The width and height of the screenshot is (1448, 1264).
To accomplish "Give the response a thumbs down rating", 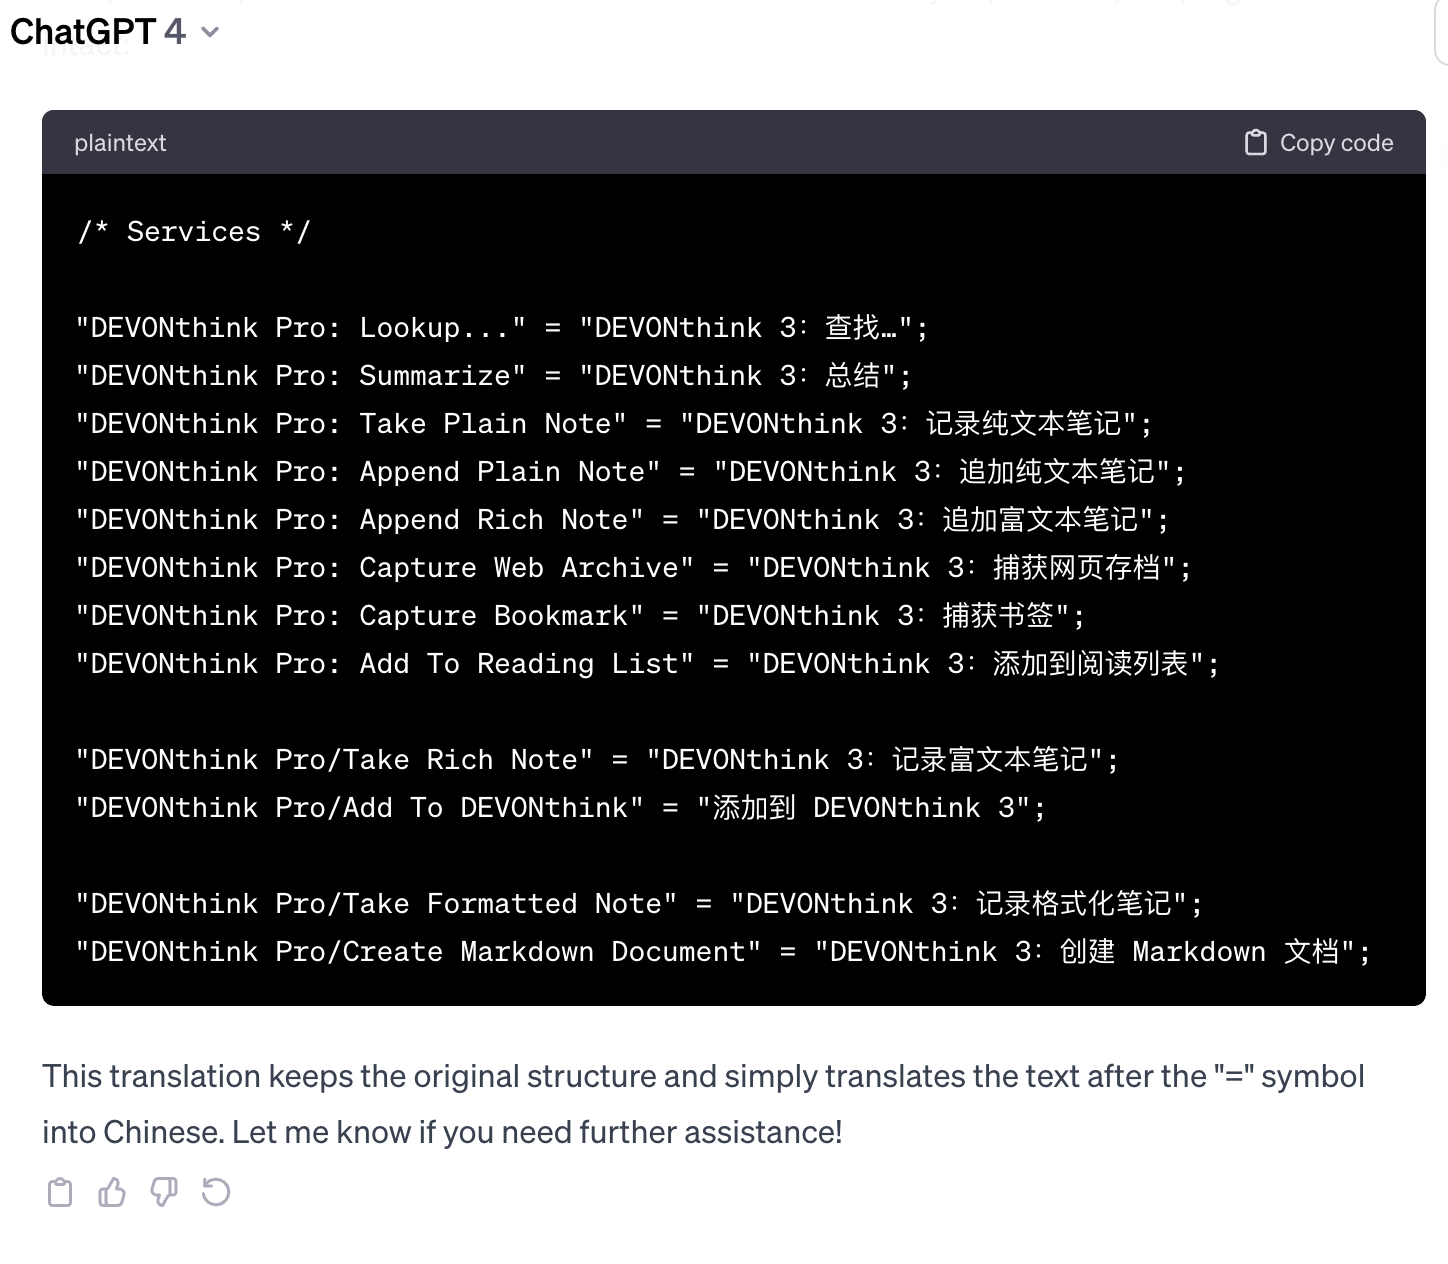I will 164,1192.
